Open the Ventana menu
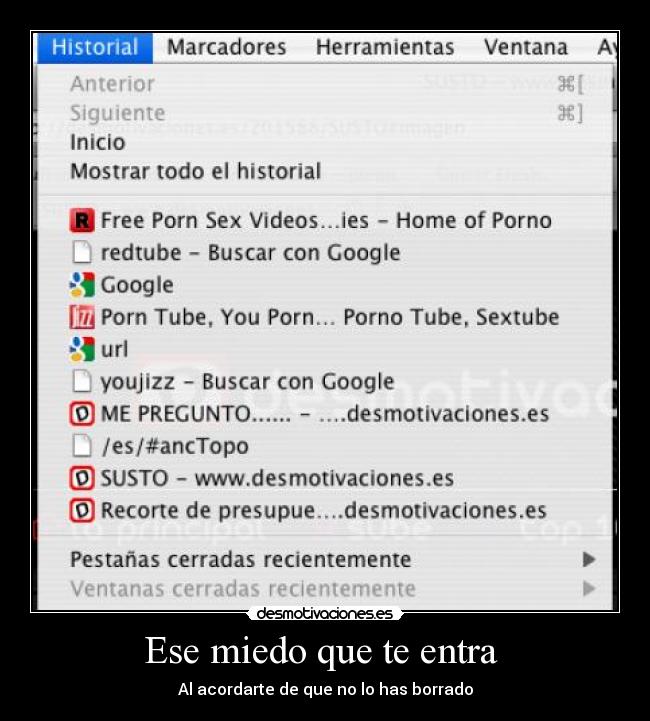 point(526,47)
